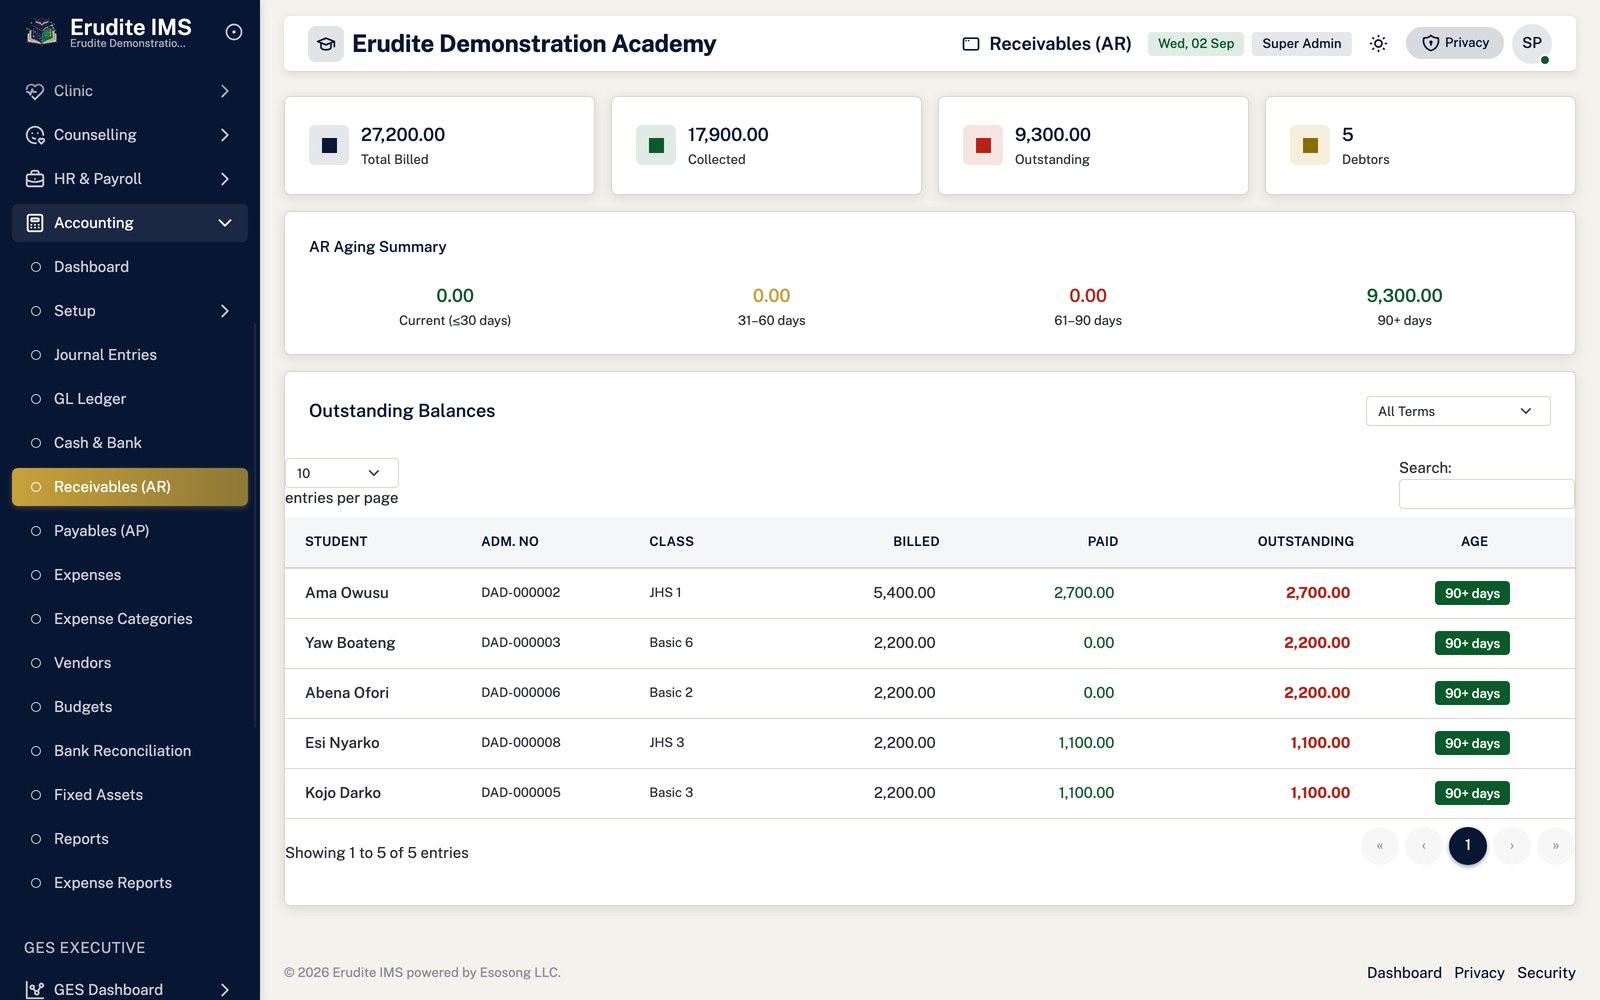Collapse the Accounting menu chevron
Image resolution: width=1600 pixels, height=1000 pixels.
pos(225,223)
